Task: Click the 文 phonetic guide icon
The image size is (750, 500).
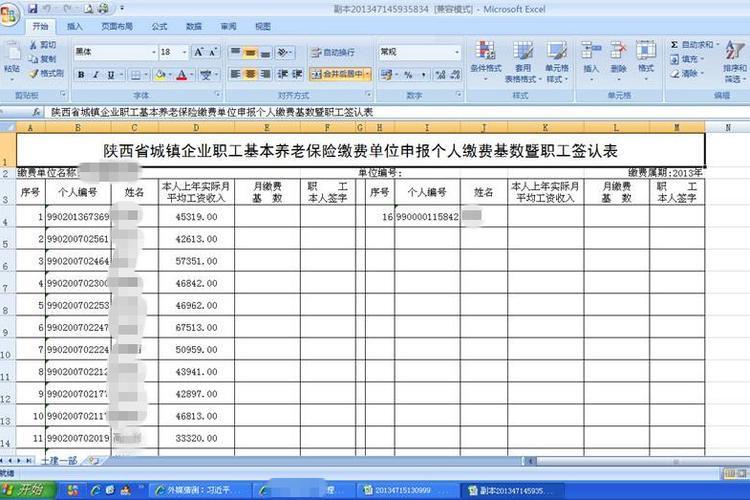Action: (x=206, y=75)
